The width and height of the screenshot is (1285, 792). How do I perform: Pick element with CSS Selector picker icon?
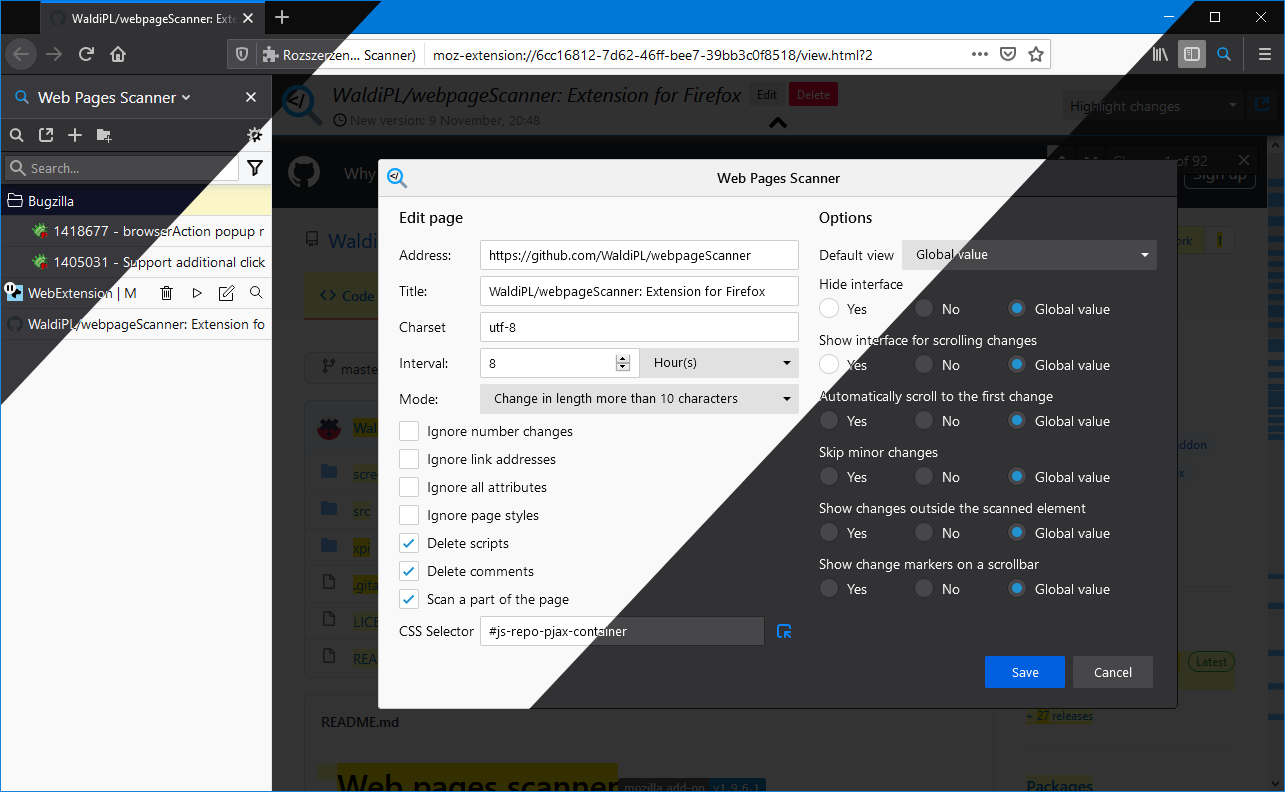click(785, 631)
